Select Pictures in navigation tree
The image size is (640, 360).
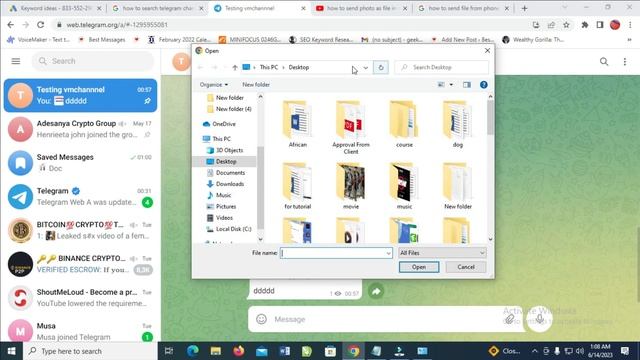click(222, 207)
